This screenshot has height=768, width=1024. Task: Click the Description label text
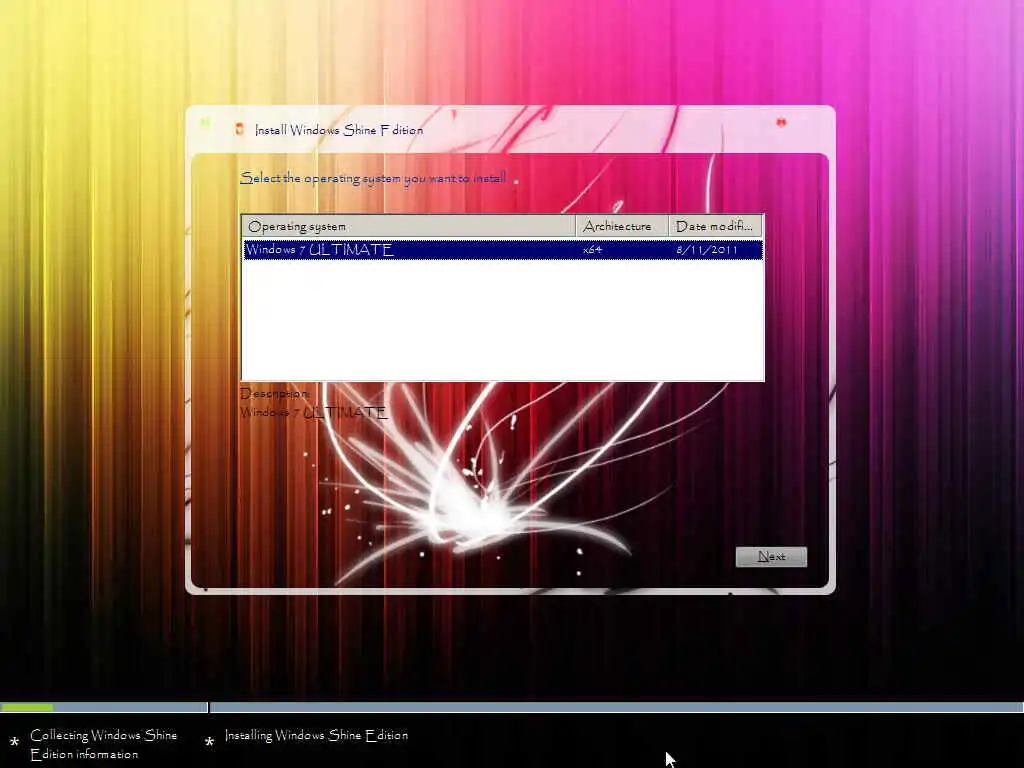pyautogui.click(x=274, y=393)
